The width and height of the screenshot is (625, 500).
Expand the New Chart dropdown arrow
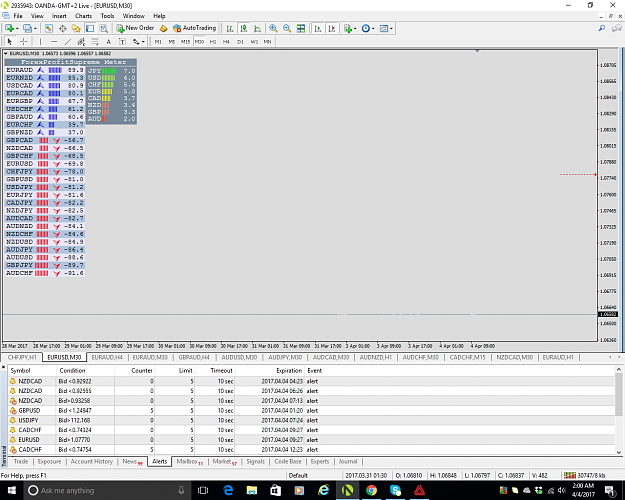click(x=17, y=29)
